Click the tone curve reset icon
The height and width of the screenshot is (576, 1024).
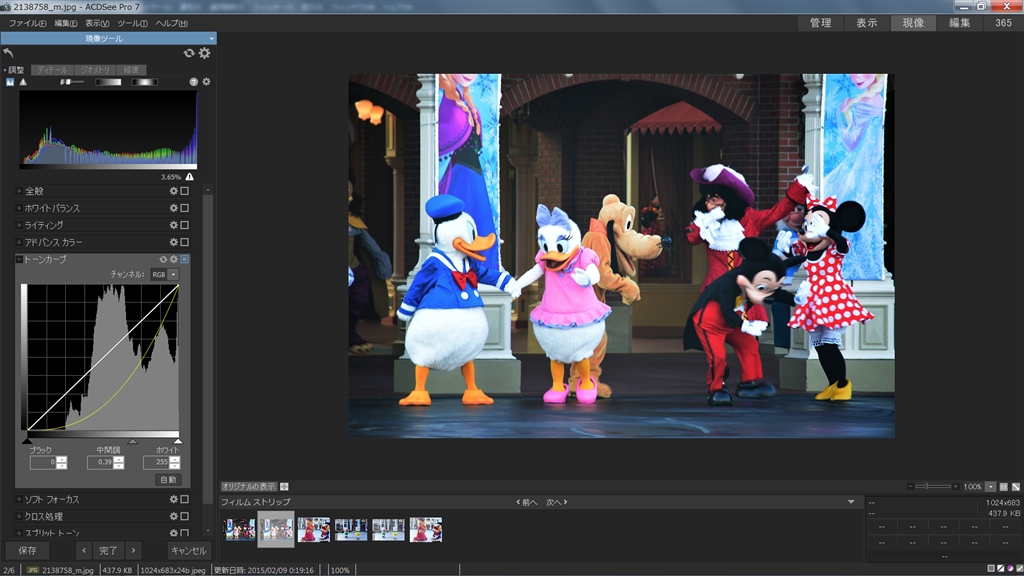coord(163,259)
